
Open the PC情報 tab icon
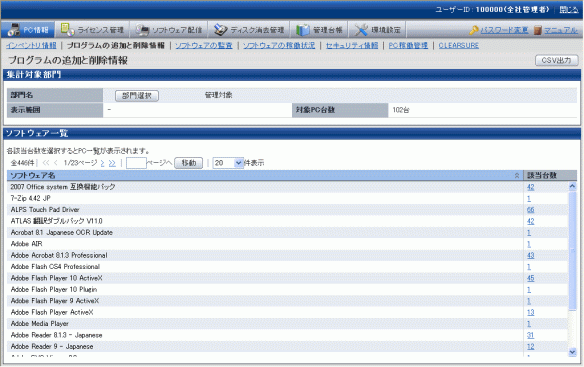pos(14,30)
